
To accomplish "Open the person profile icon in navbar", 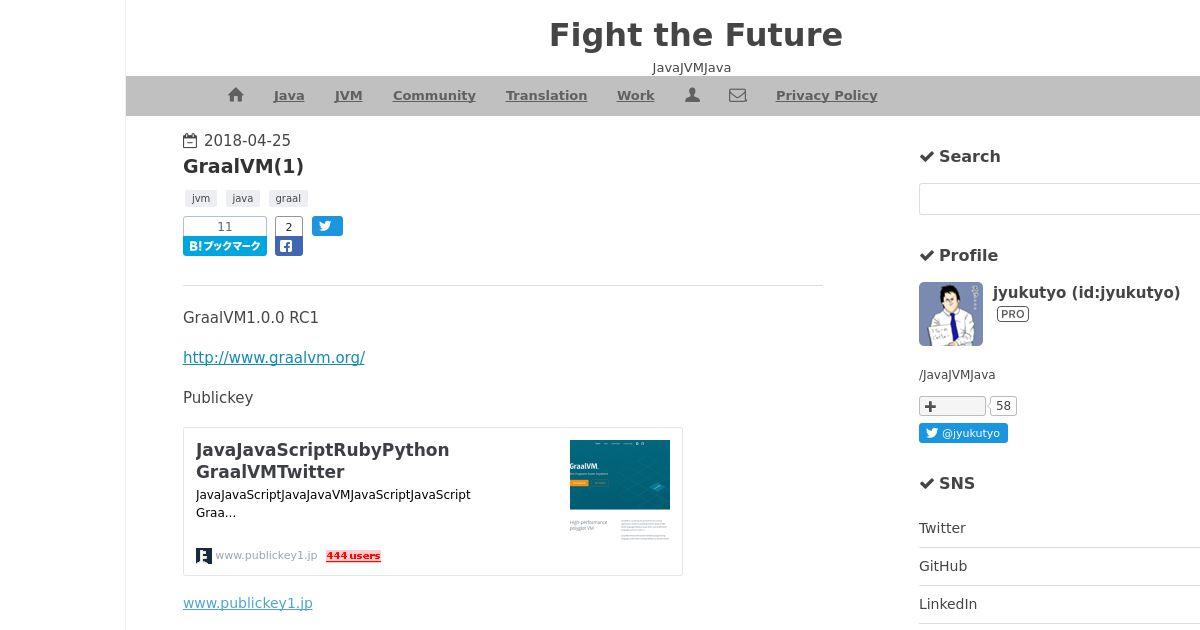I will tap(692, 95).
